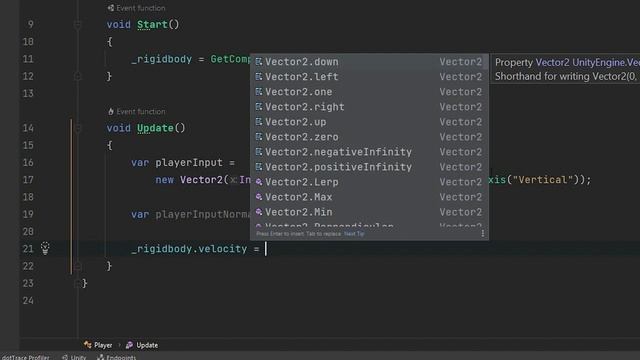The height and width of the screenshot is (360, 640).
Task: Click the property icon beside Vector2.positiveInfinity
Action: pyautogui.click(x=259, y=167)
